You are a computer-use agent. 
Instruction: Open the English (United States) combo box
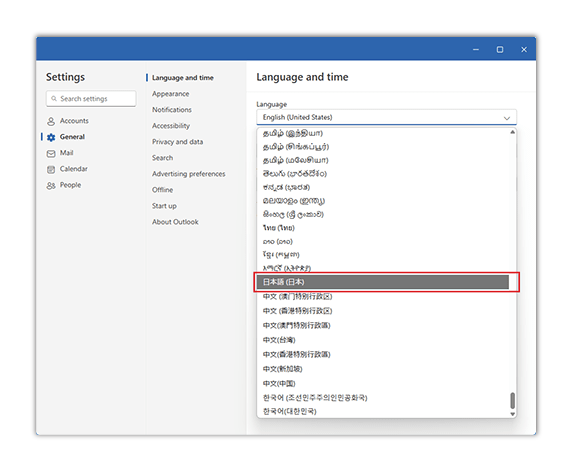(x=386, y=117)
